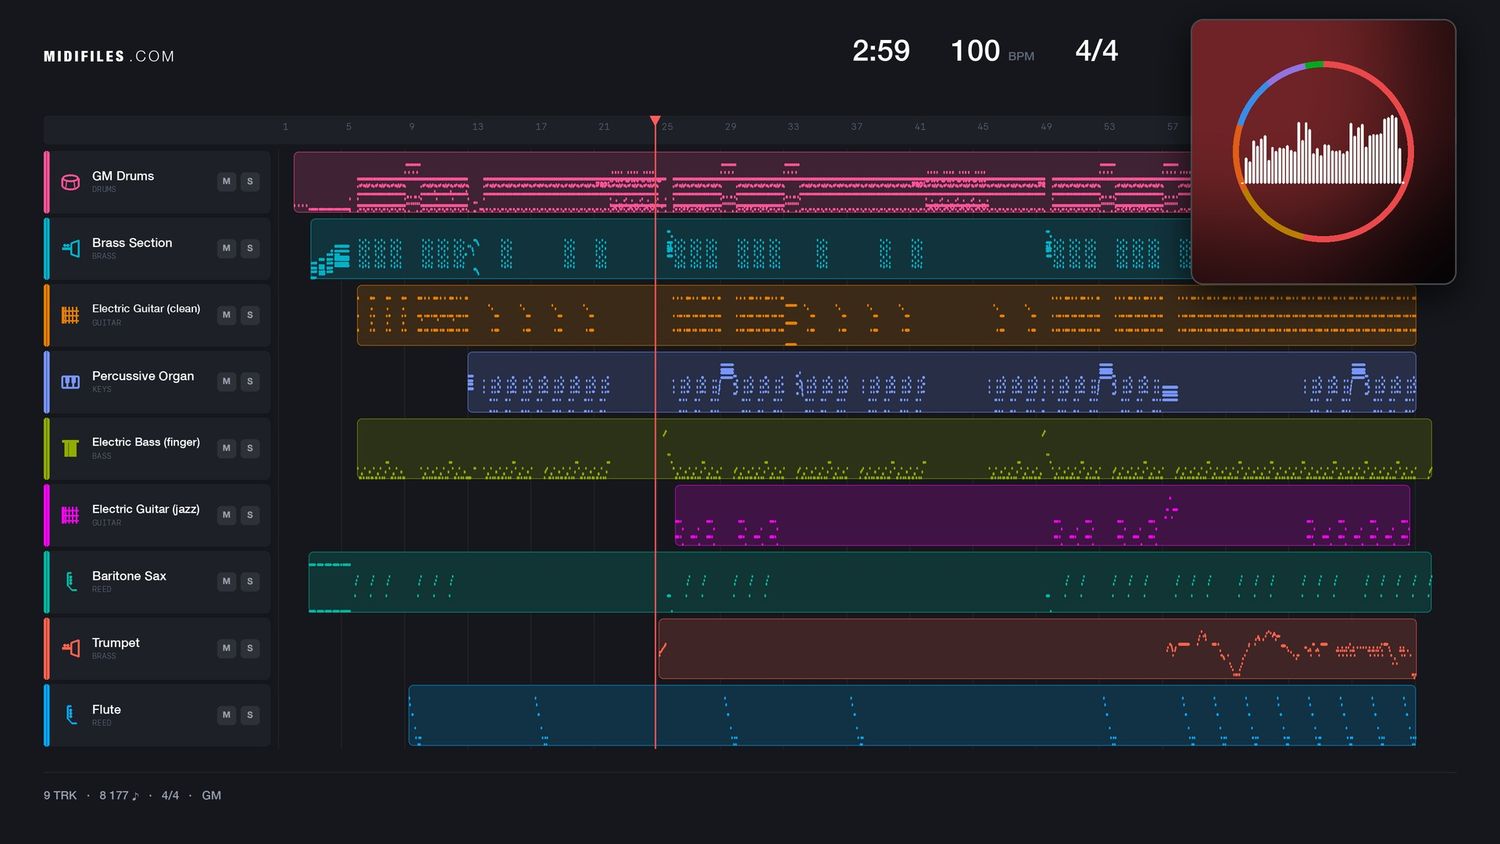Solo the Trumpet track
Screen dimensions: 1500x844
pos(250,648)
